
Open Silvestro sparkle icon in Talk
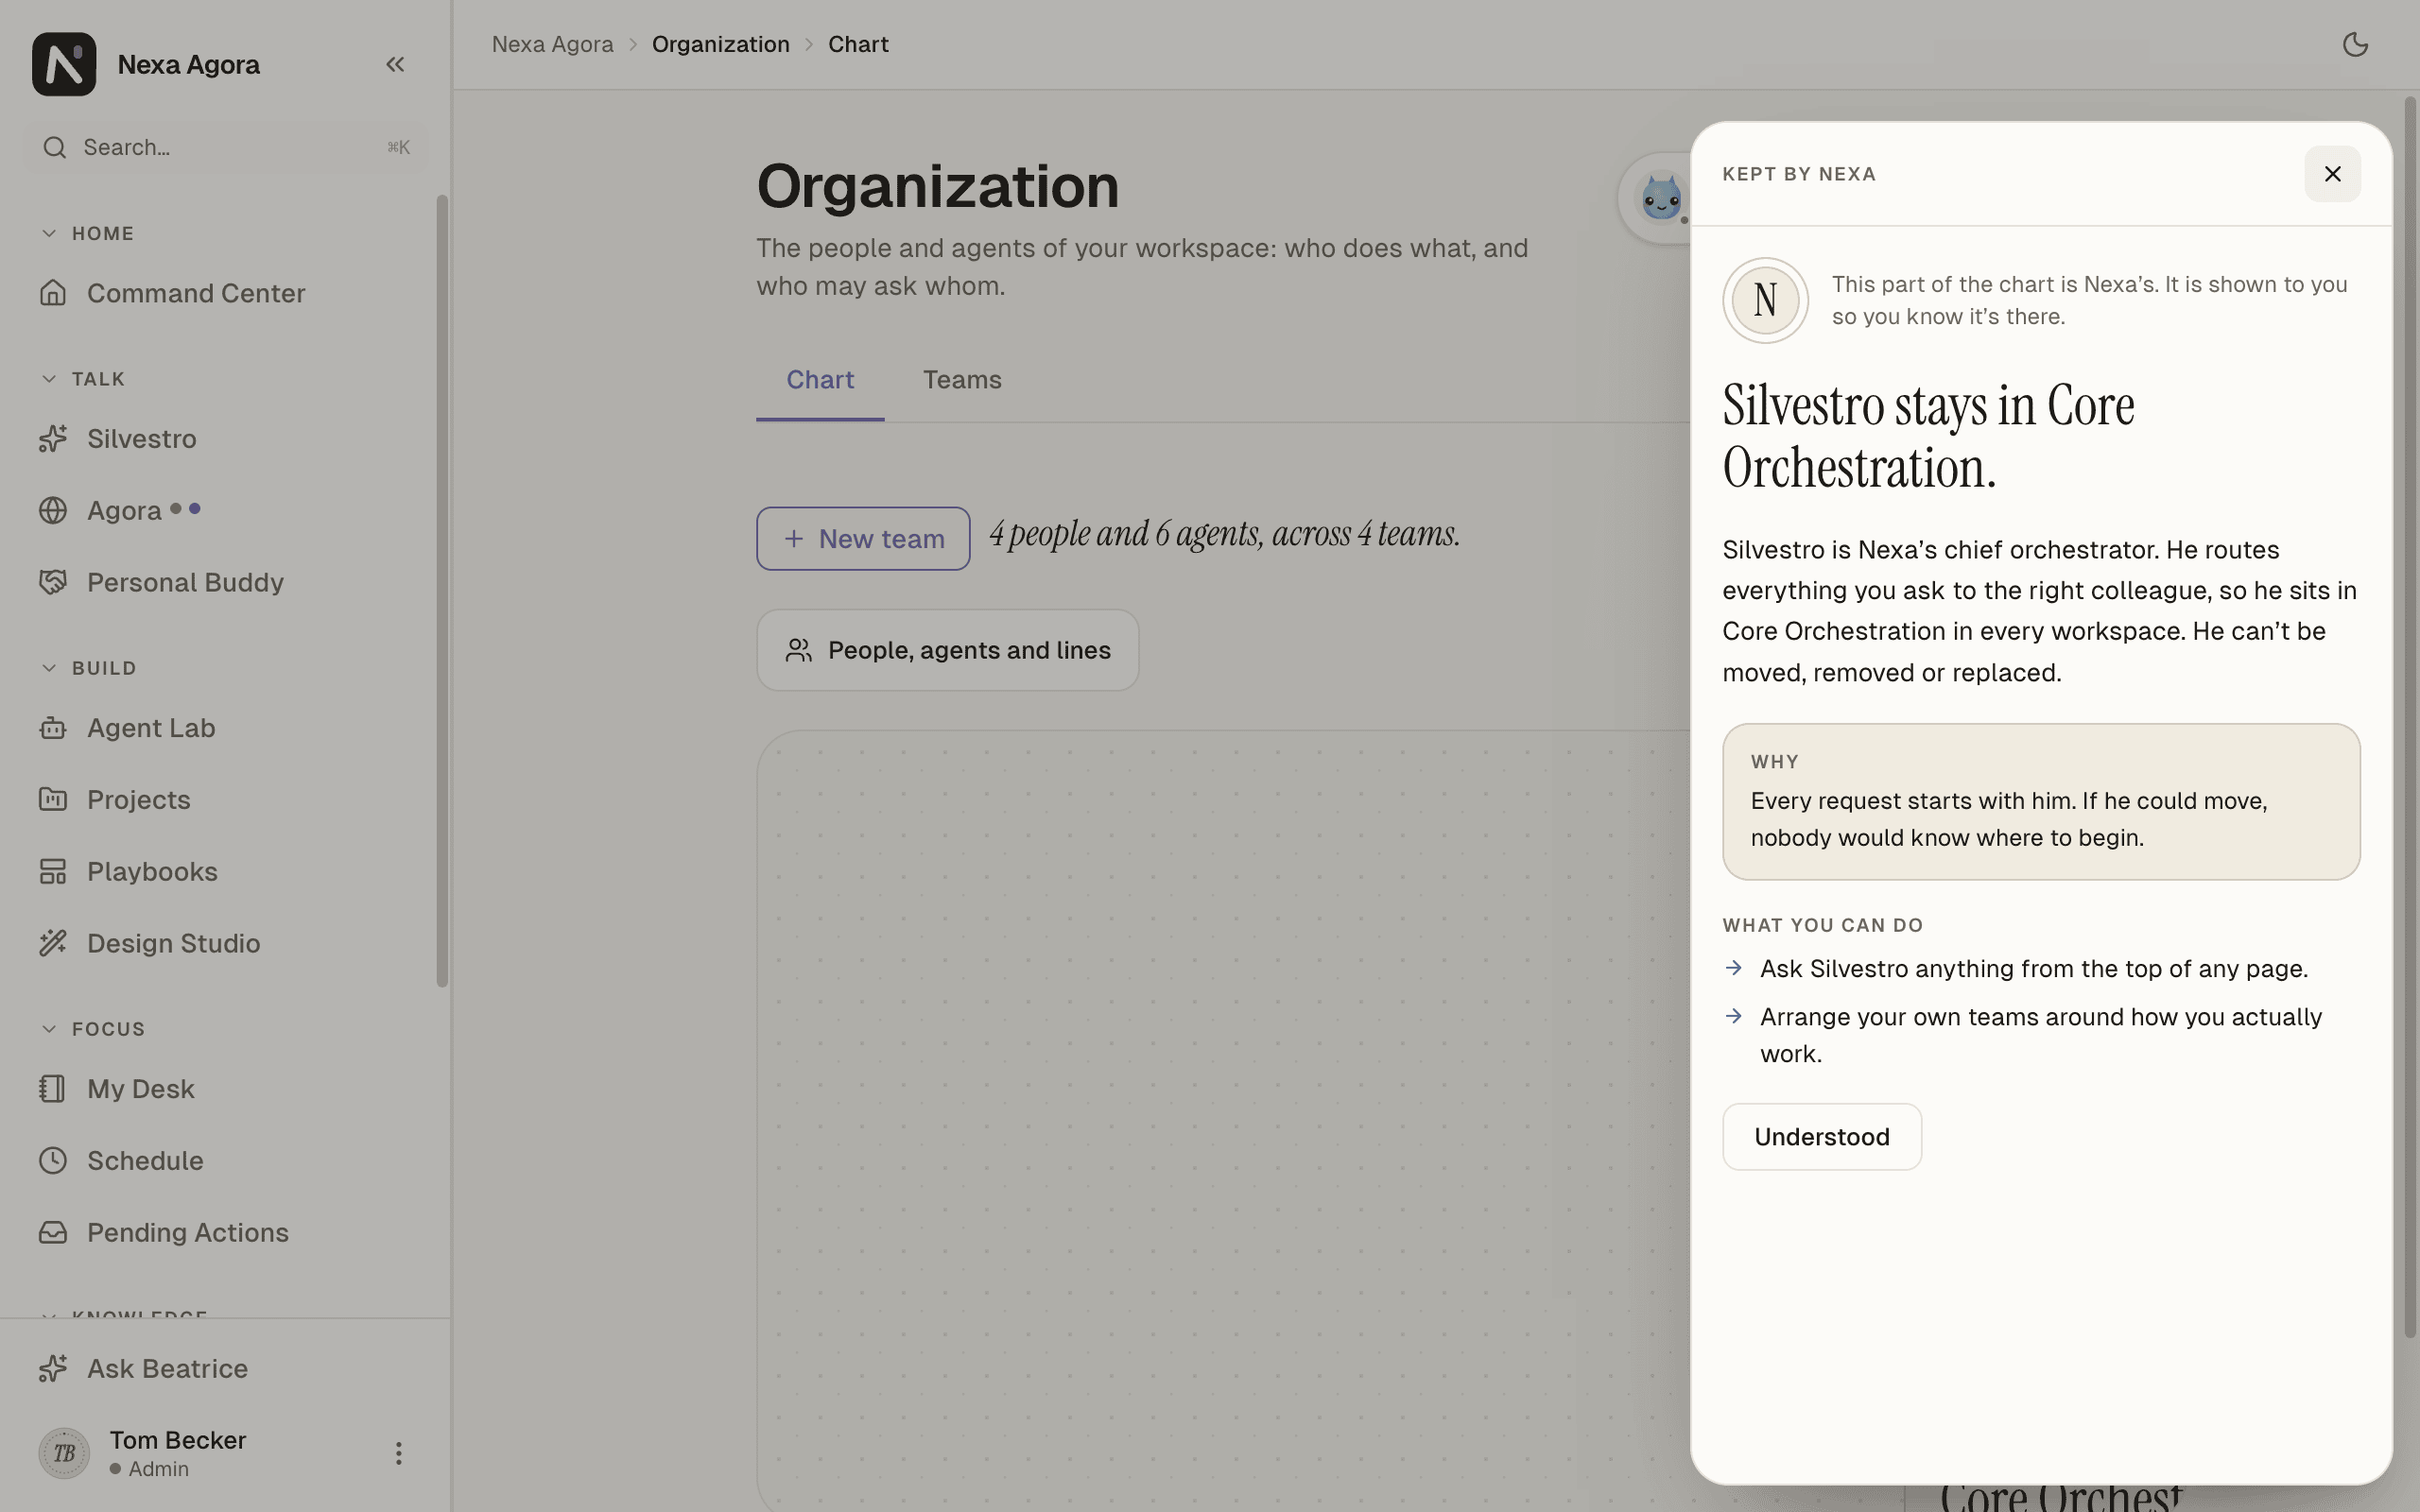pyautogui.click(x=53, y=439)
